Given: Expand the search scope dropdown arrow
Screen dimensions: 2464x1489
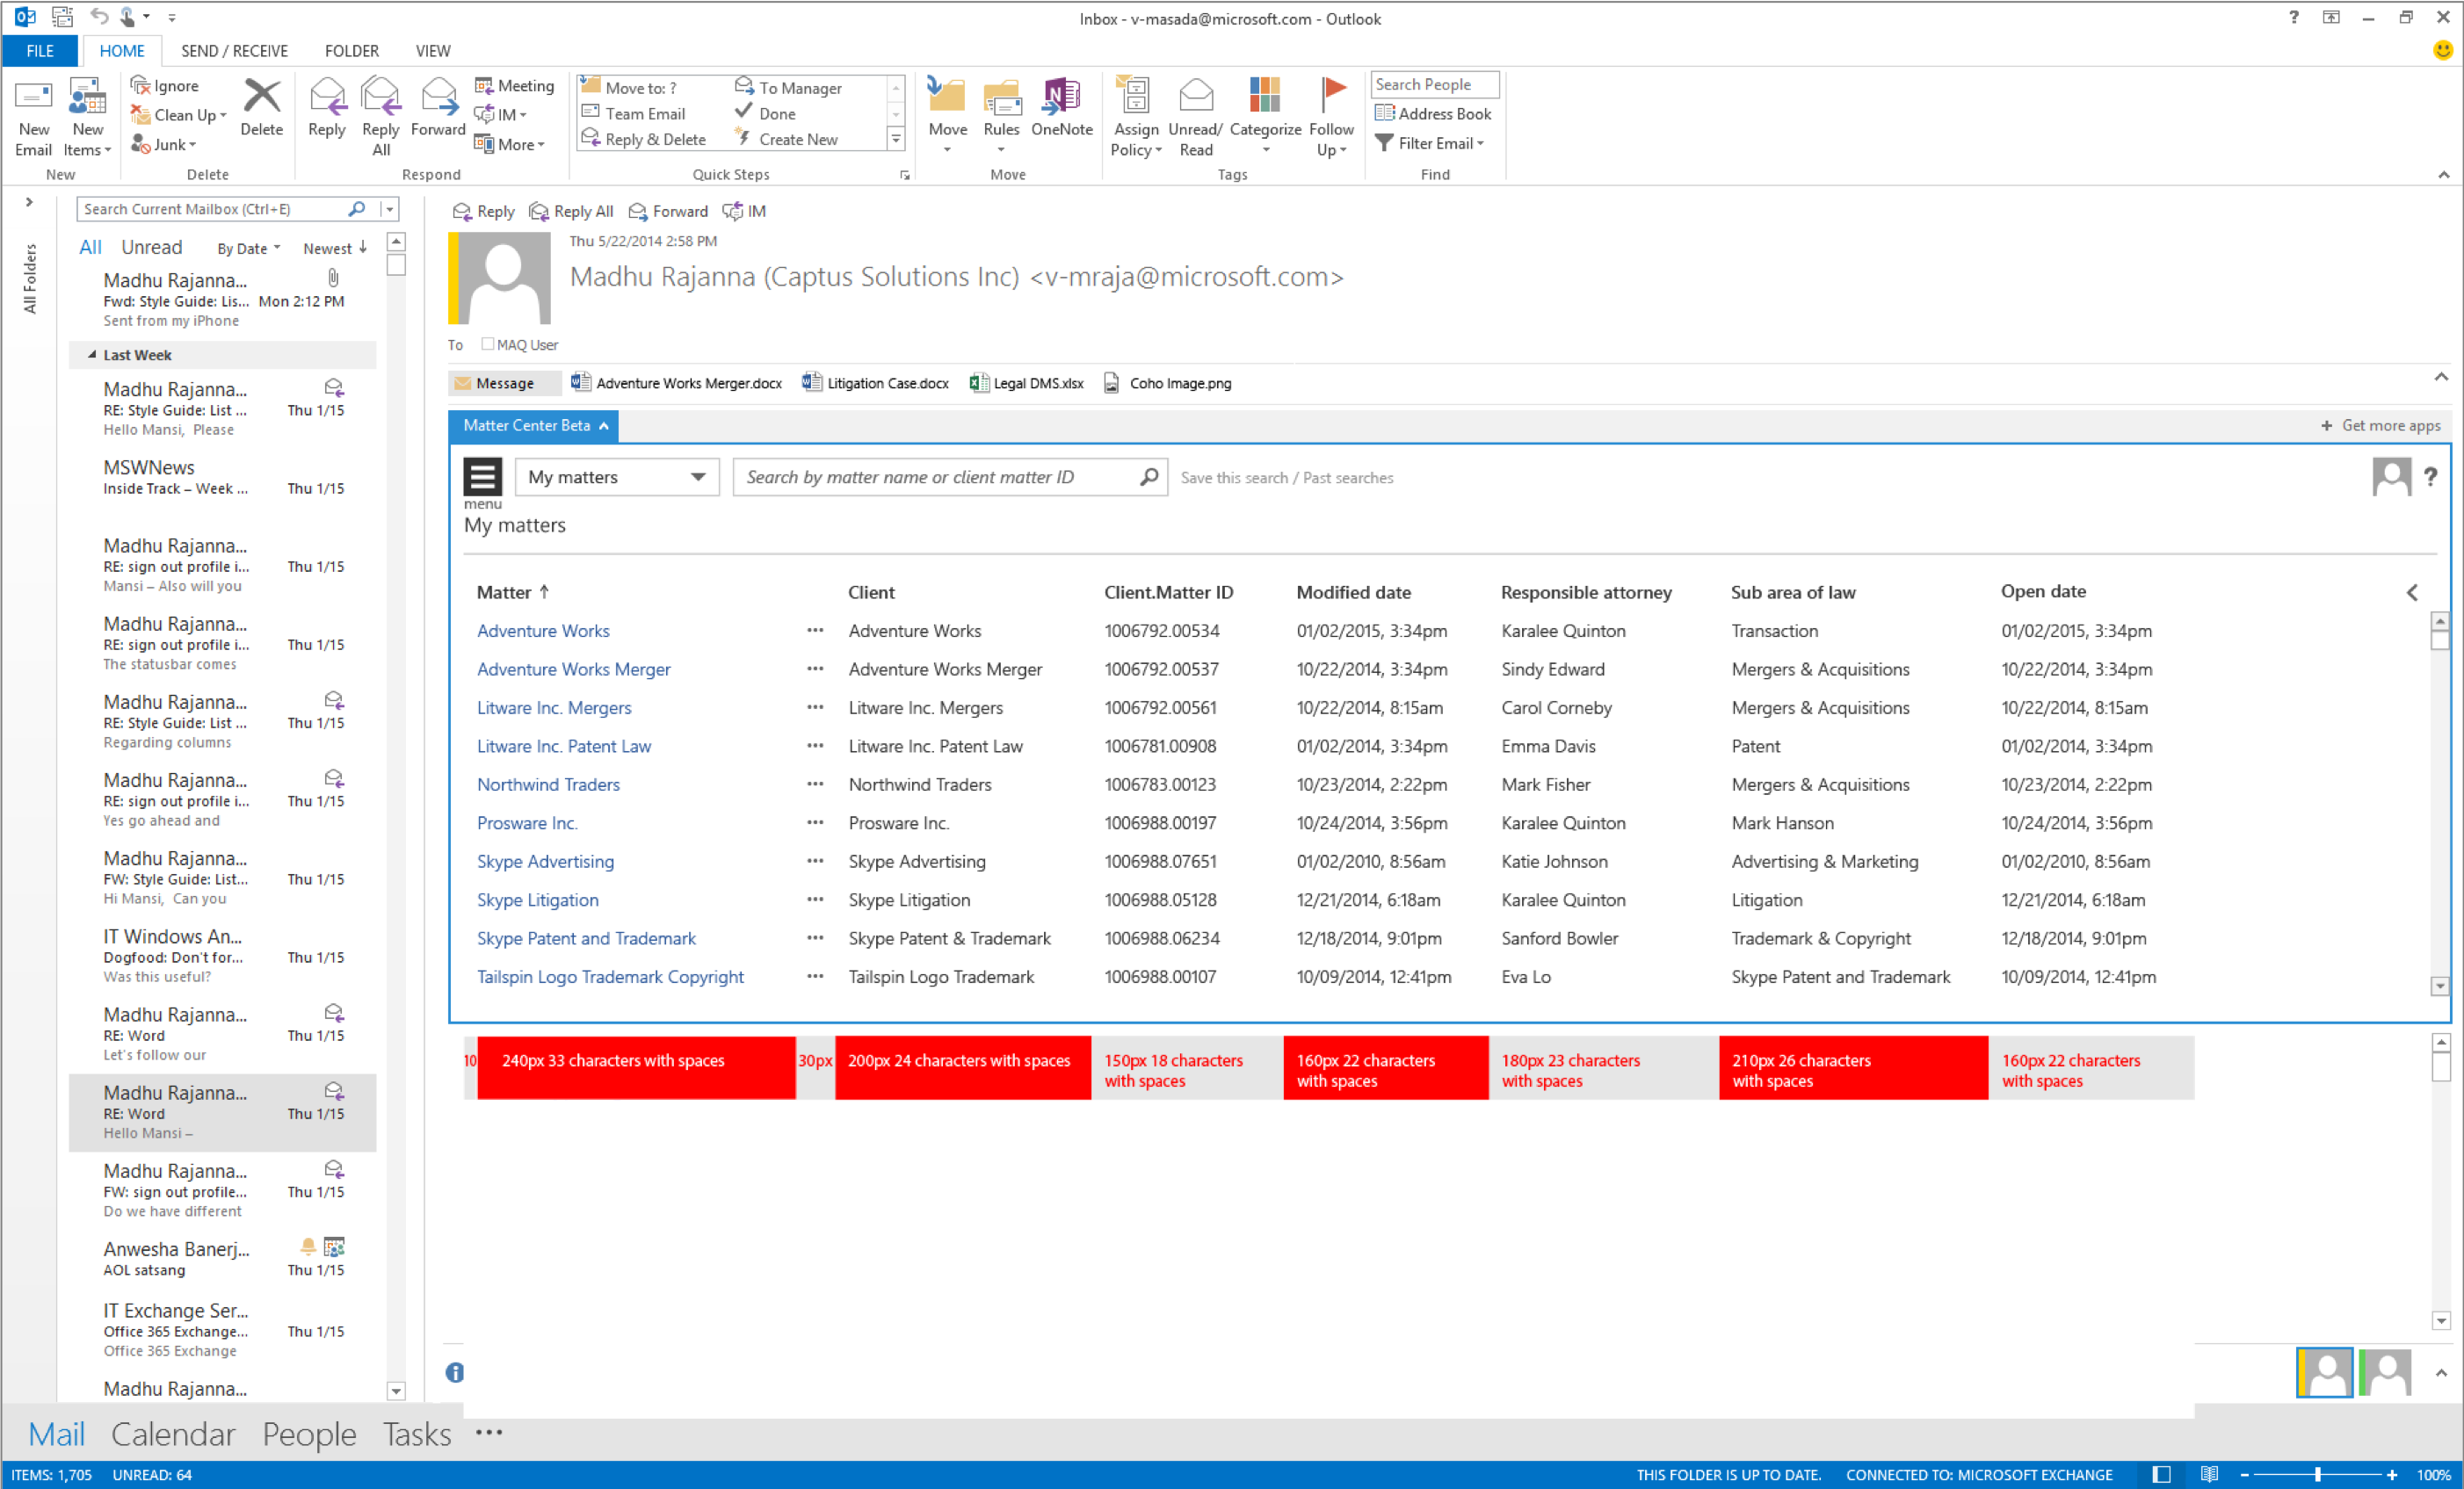Looking at the screenshot, I should point(389,209).
